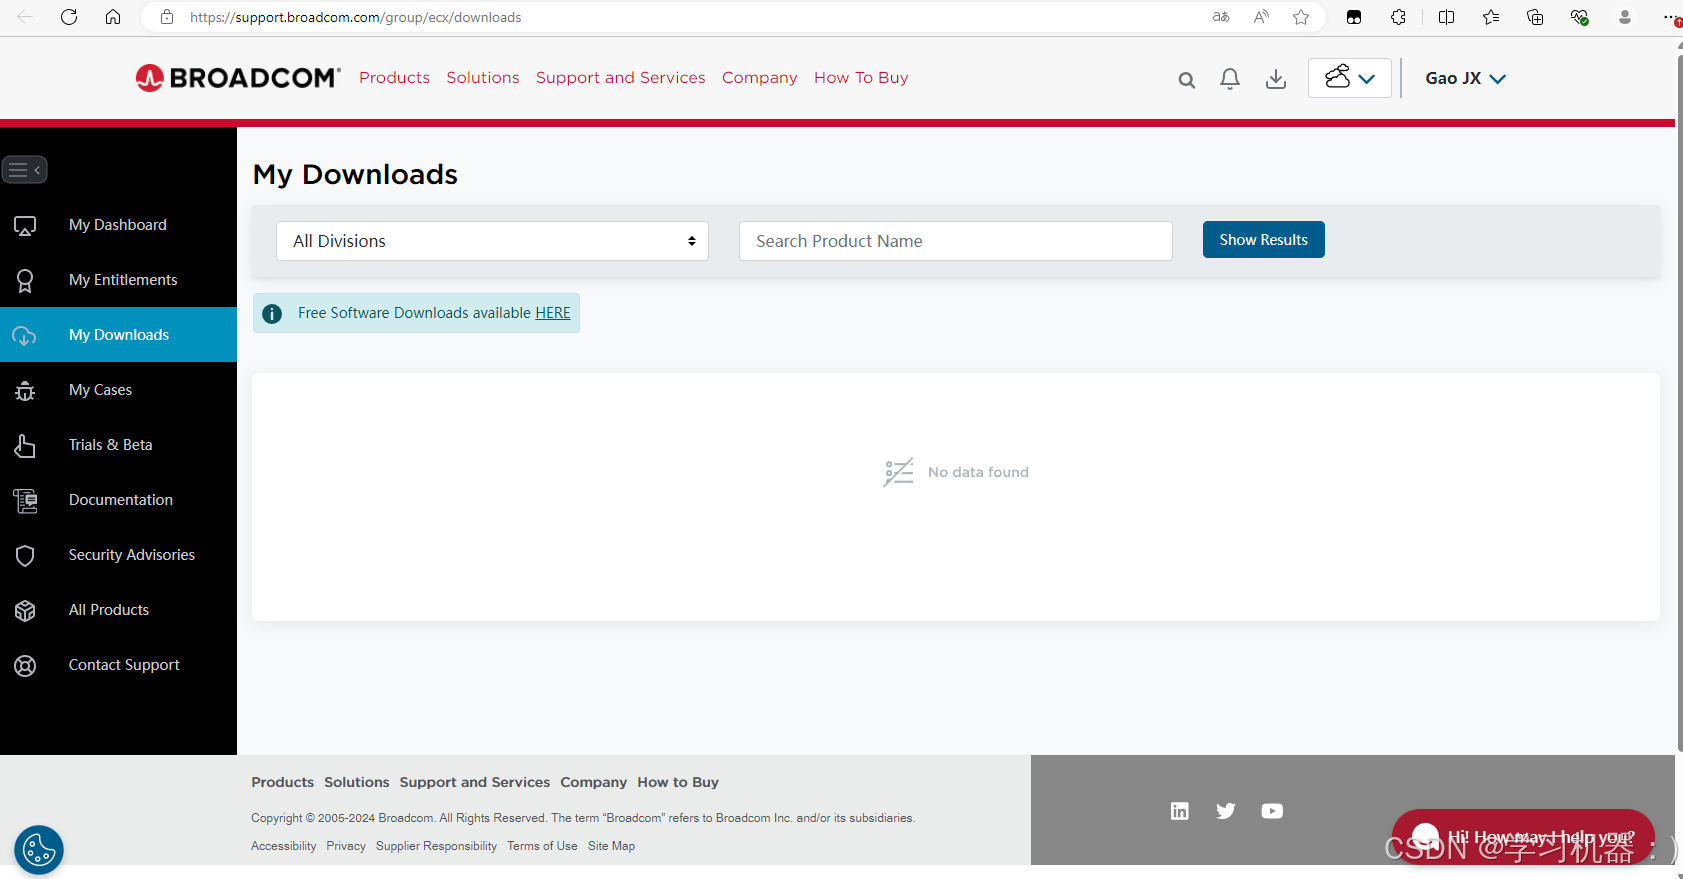Follow the HERE free downloads link

click(552, 313)
